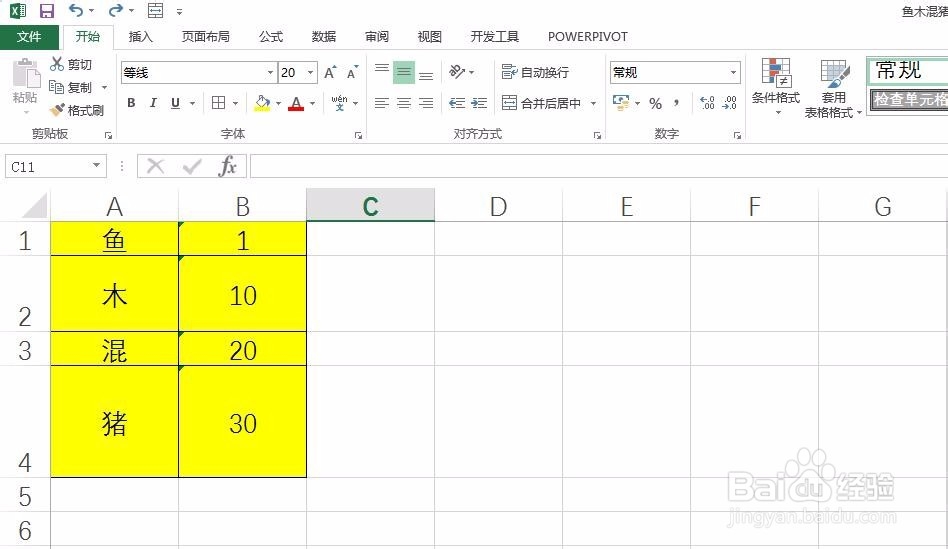Increase decimal places
The width and height of the screenshot is (948, 549).
707,103
